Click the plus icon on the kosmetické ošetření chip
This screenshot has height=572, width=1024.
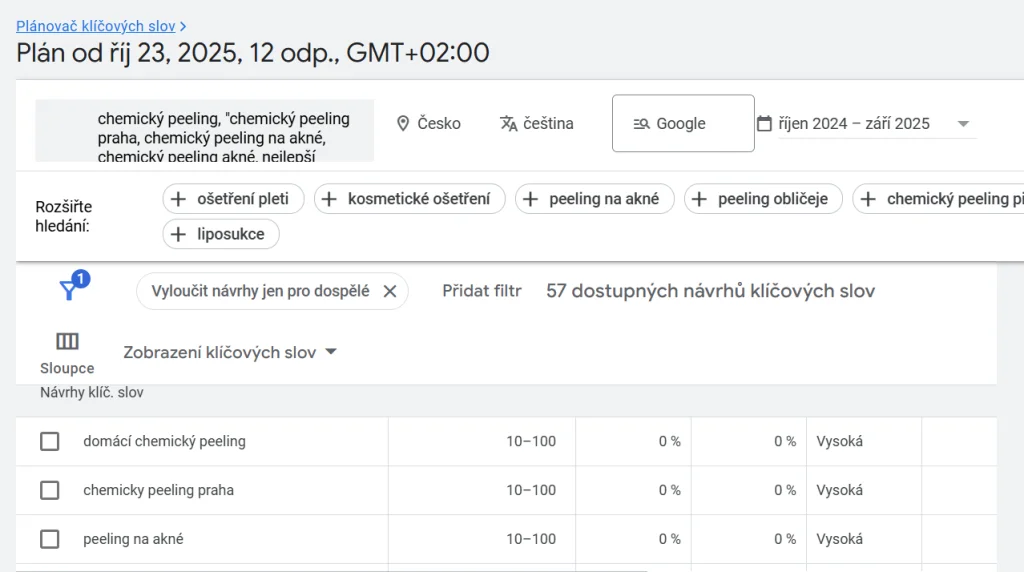click(330, 199)
